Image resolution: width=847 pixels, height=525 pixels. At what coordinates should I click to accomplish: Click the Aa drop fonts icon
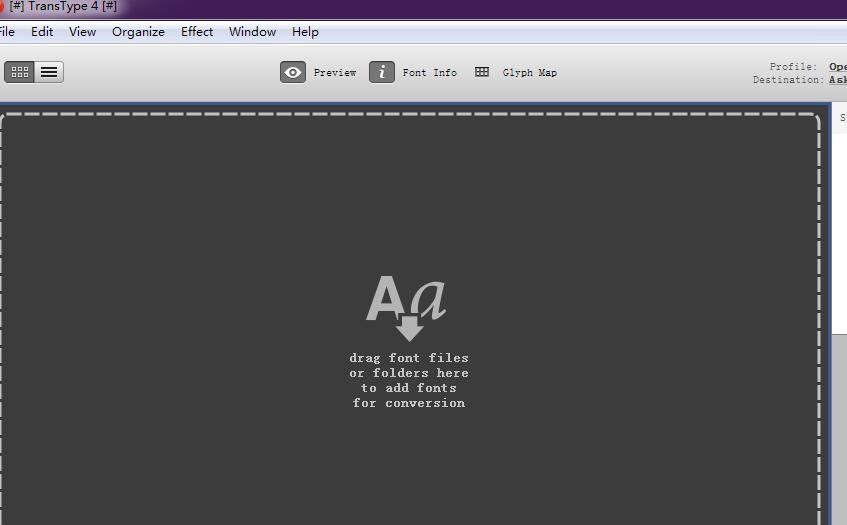pos(407,308)
